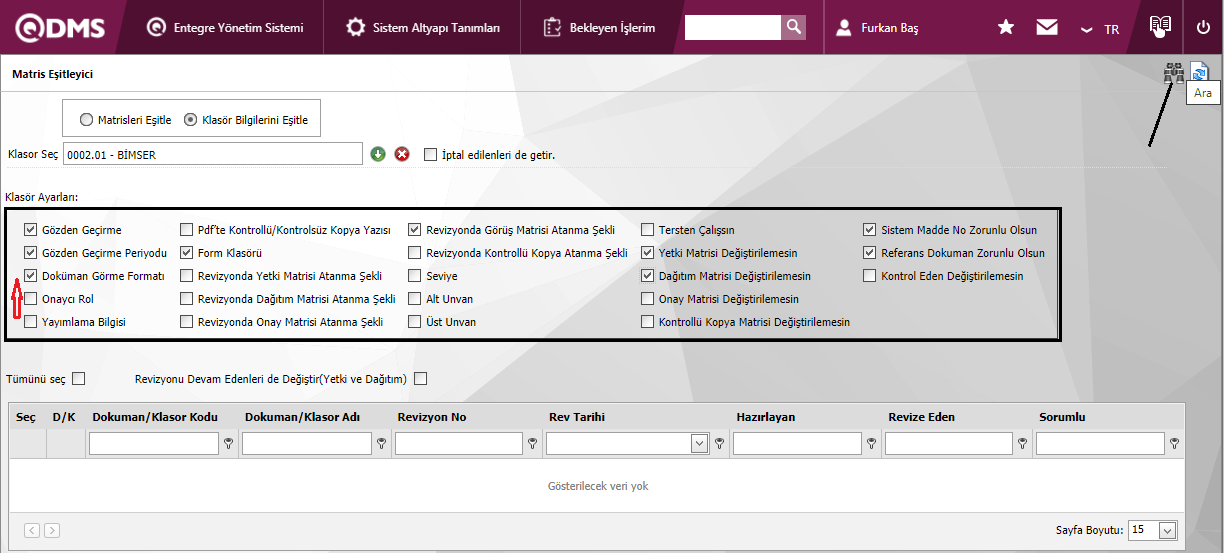Click the Revizyon No filter input

click(x=458, y=444)
